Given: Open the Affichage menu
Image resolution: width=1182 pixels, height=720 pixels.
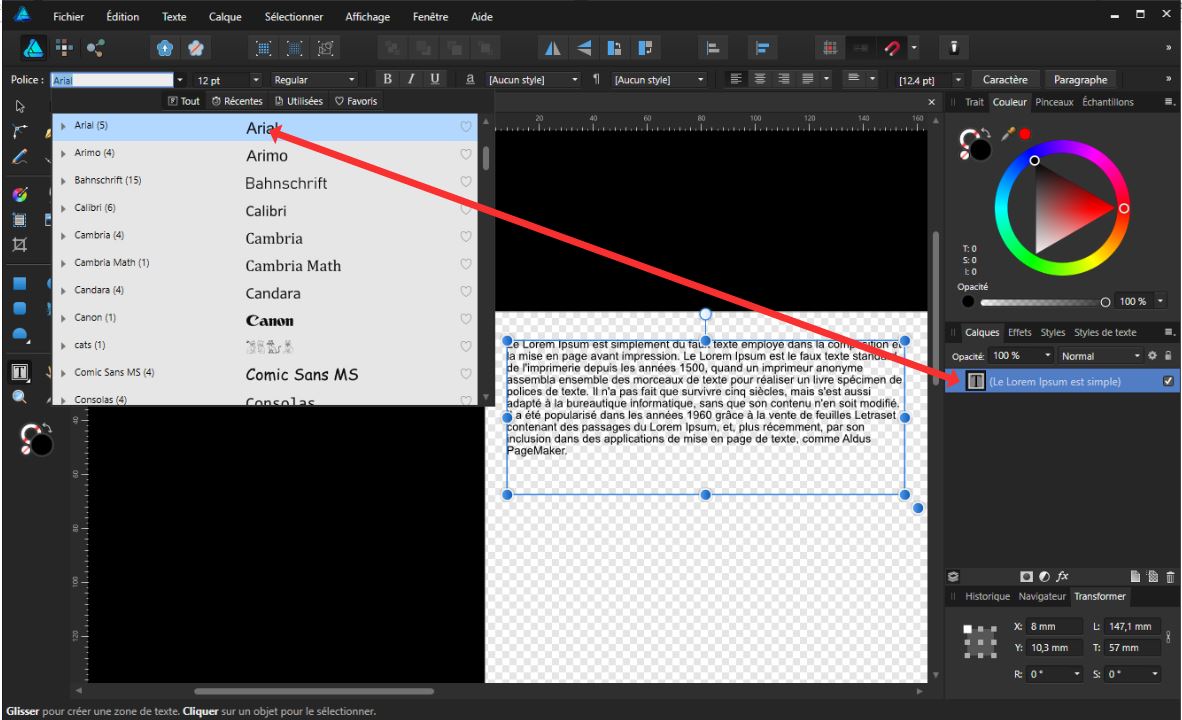Looking at the screenshot, I should click(x=368, y=16).
